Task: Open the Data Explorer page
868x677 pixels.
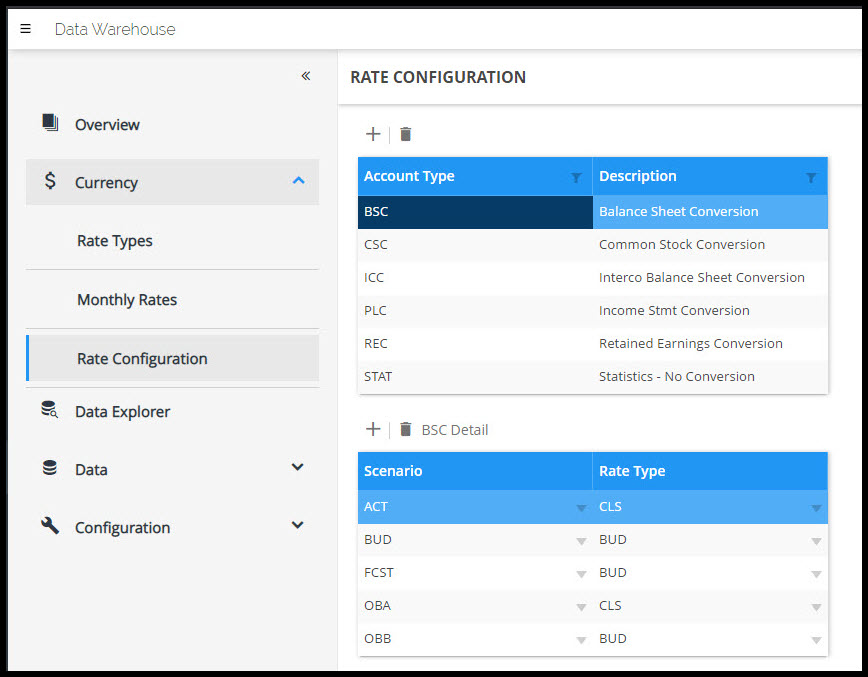Action: pos(122,411)
